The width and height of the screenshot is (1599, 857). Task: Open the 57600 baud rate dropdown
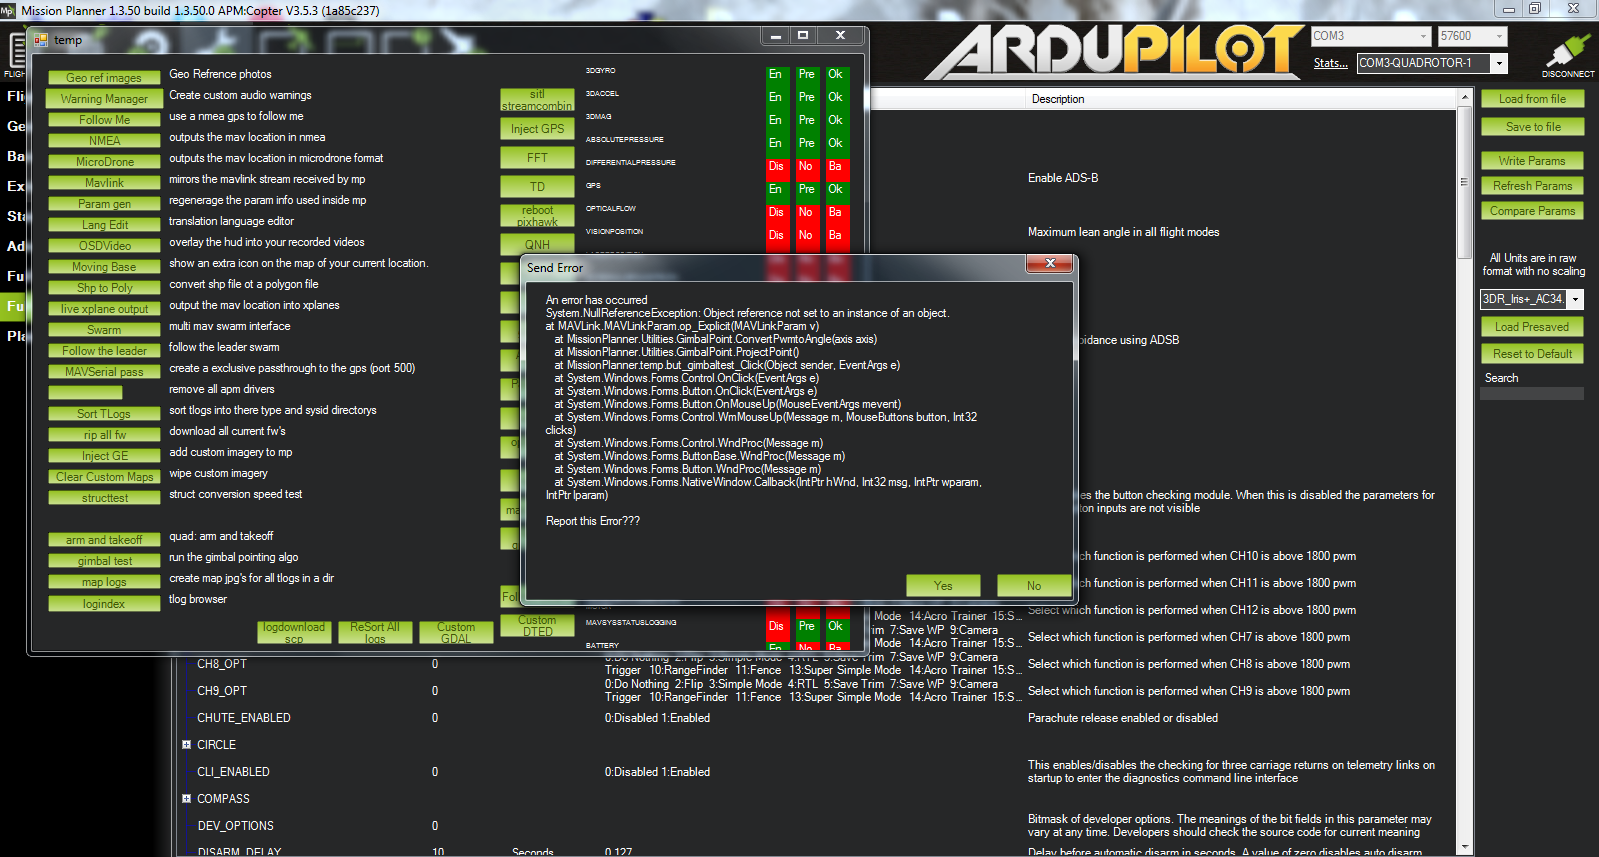[x=1499, y=36]
